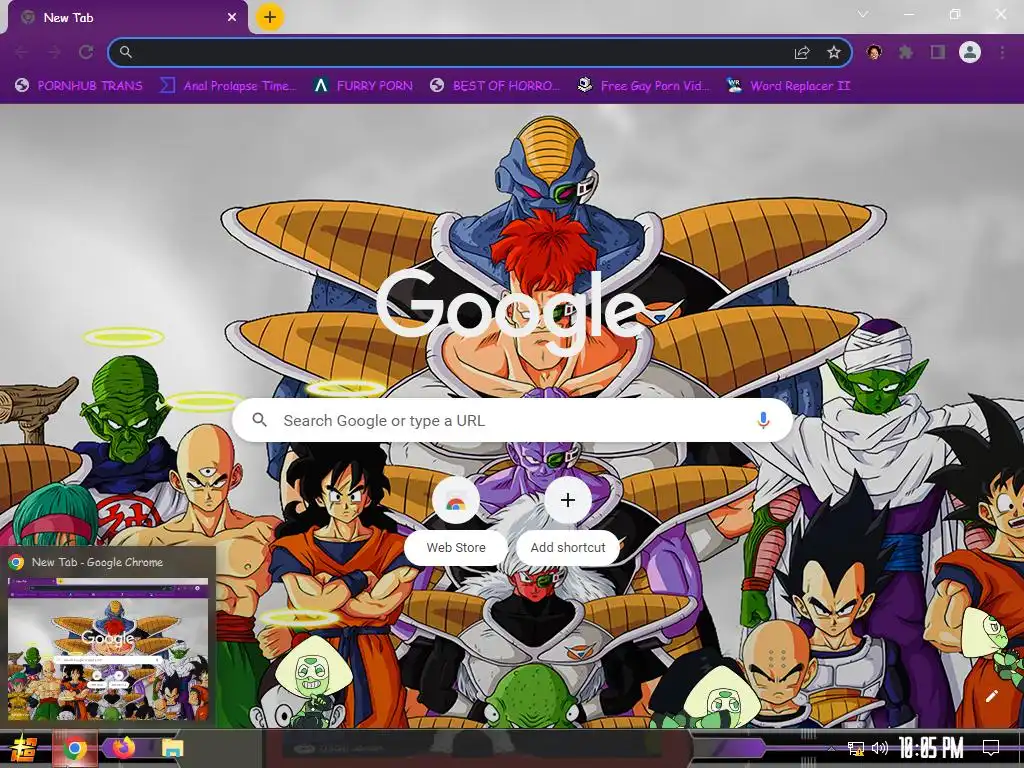Click the 10:05 PM taskbar clock
The width and height of the screenshot is (1024, 768).
tap(931, 748)
